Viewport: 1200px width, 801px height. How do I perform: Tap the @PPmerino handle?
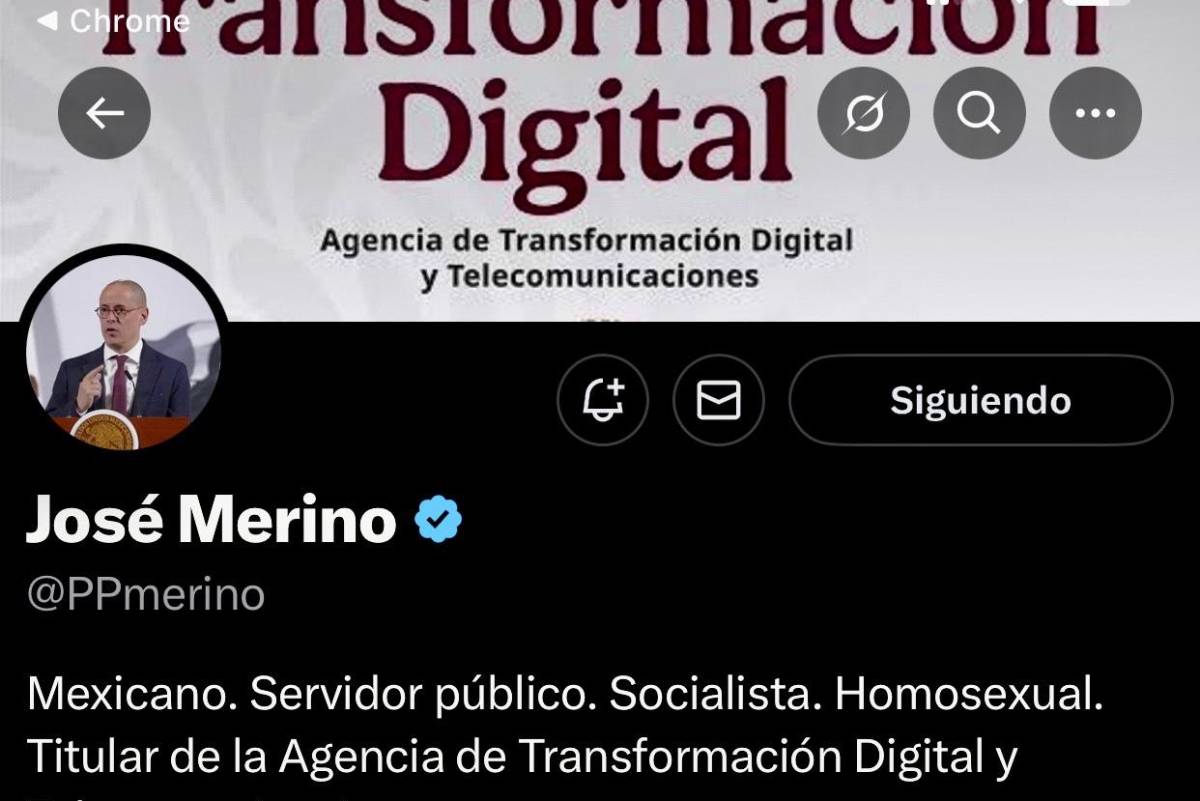click(146, 595)
